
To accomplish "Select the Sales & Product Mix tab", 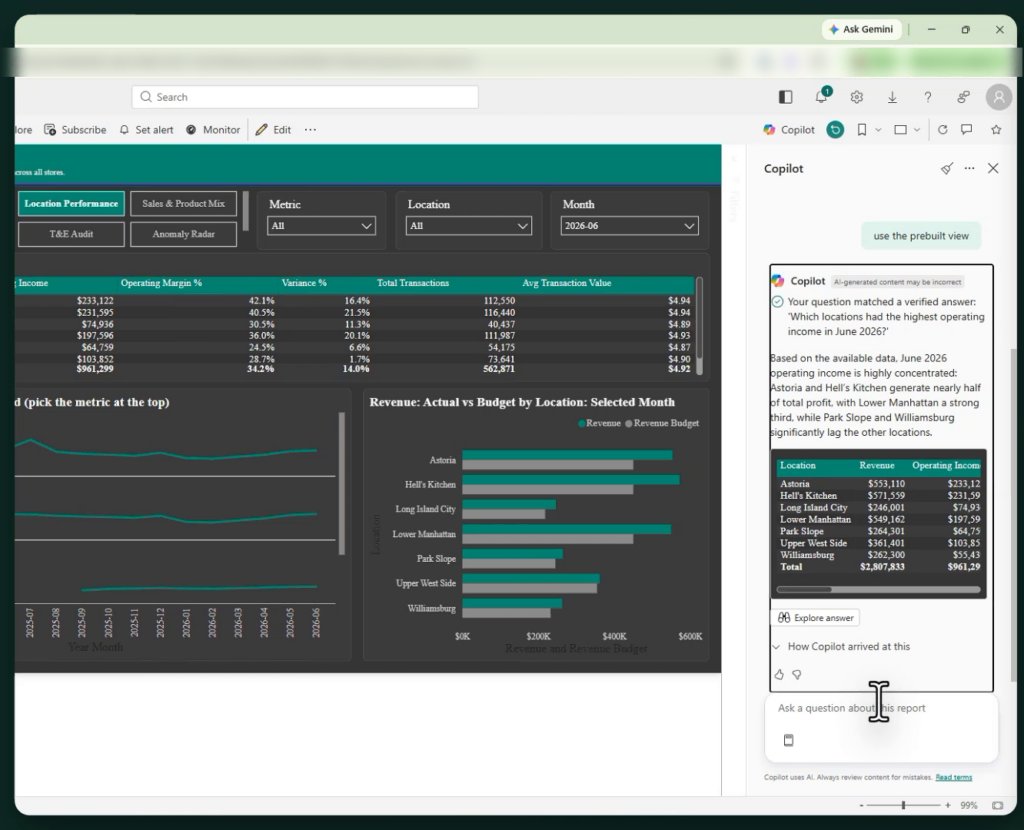I will pos(184,204).
